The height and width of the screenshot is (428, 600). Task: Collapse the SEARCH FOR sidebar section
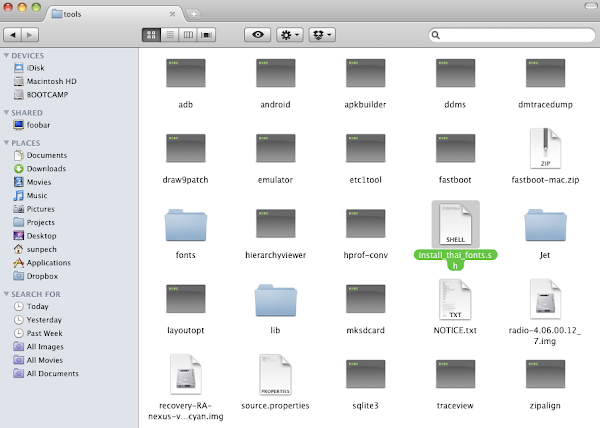pyautogui.click(x=6, y=294)
